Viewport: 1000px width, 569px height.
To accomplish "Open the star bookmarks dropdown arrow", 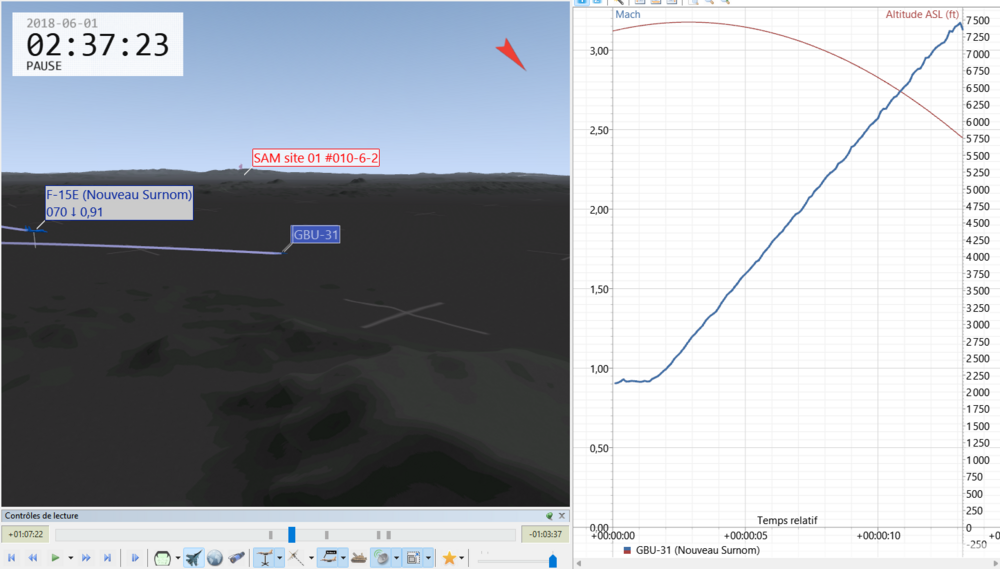I will pyautogui.click(x=462, y=558).
